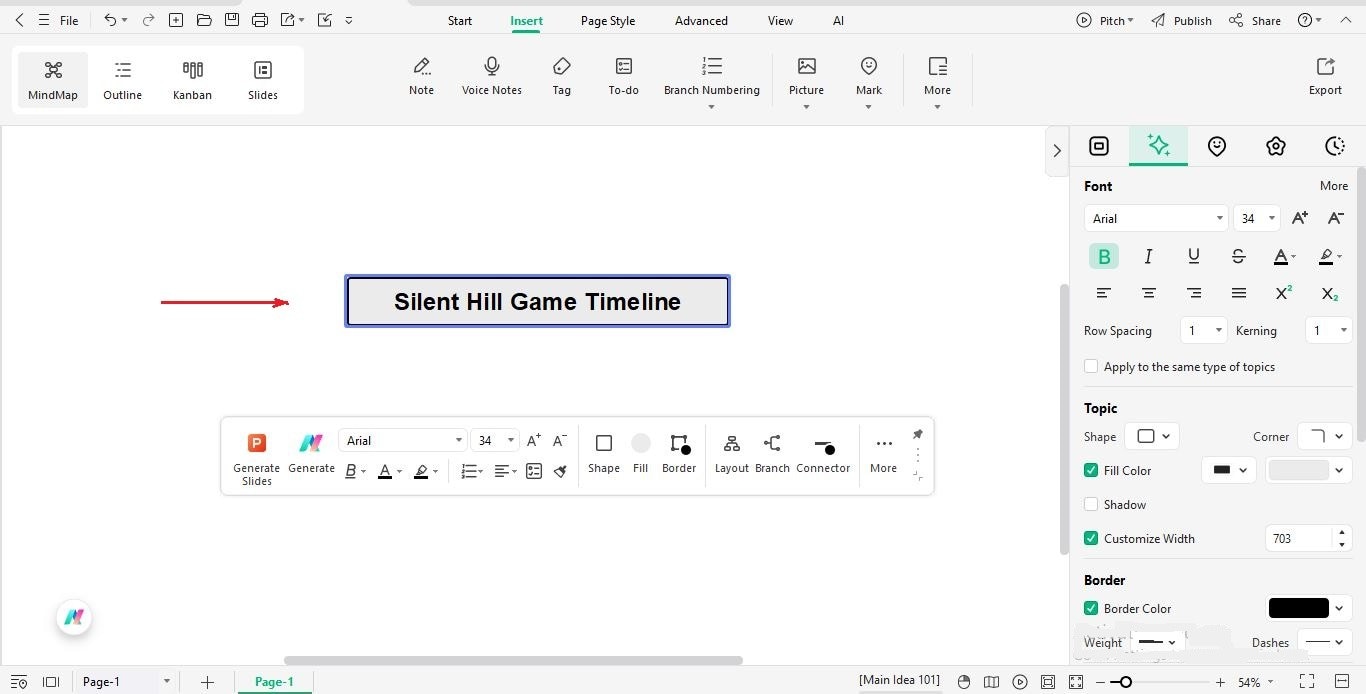1366x694 pixels.
Task: Check Apply to the same type of topics
Action: point(1091,367)
